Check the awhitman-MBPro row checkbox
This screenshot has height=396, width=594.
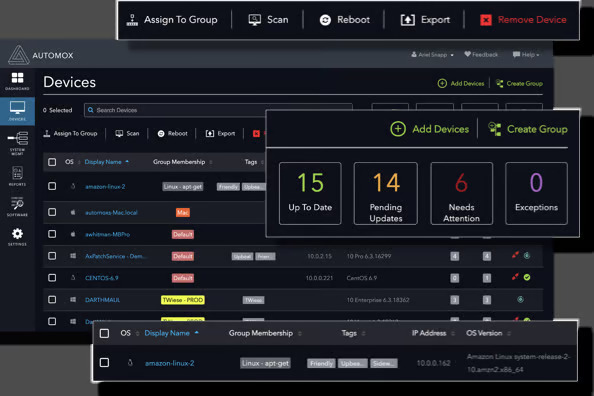pyautogui.click(x=52, y=234)
